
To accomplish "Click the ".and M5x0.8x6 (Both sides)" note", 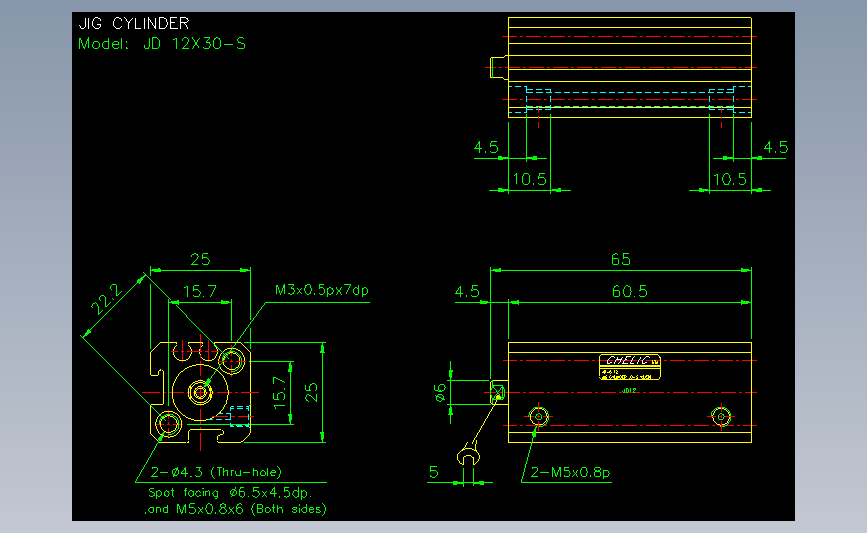I will pyautogui.click(x=236, y=509).
